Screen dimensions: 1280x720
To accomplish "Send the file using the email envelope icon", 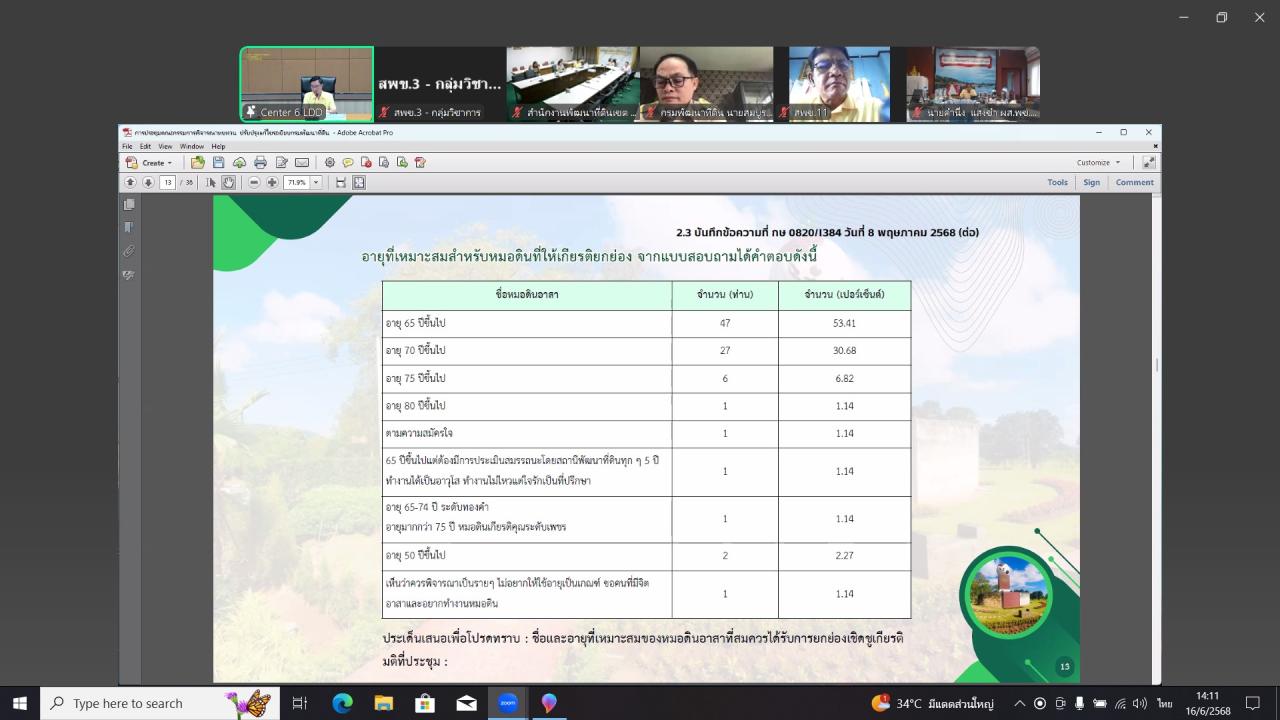I will pyautogui.click(x=302, y=162).
